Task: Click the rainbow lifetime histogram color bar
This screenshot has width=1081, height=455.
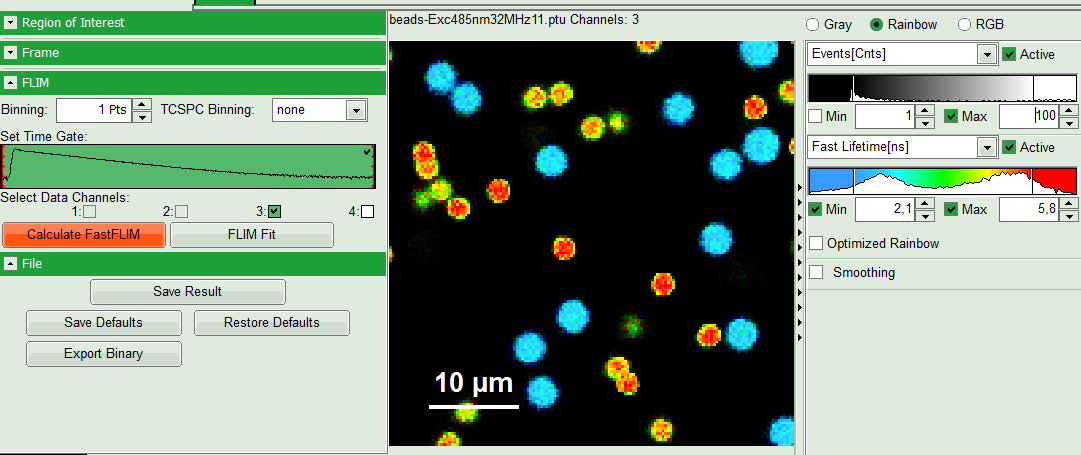Action: [942, 181]
